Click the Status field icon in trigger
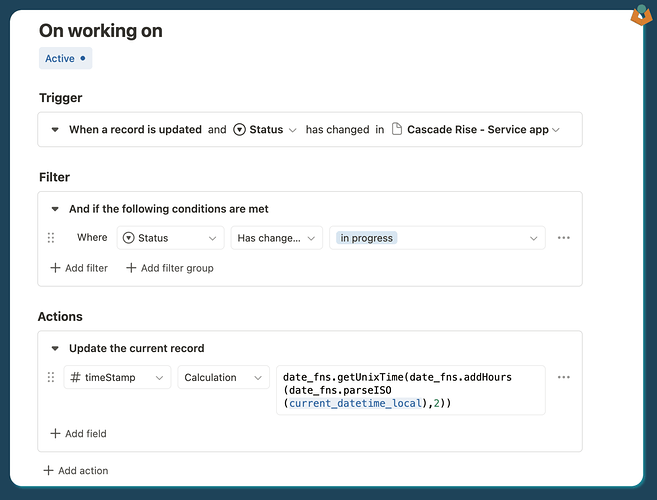The width and height of the screenshot is (657, 500). pos(239,130)
